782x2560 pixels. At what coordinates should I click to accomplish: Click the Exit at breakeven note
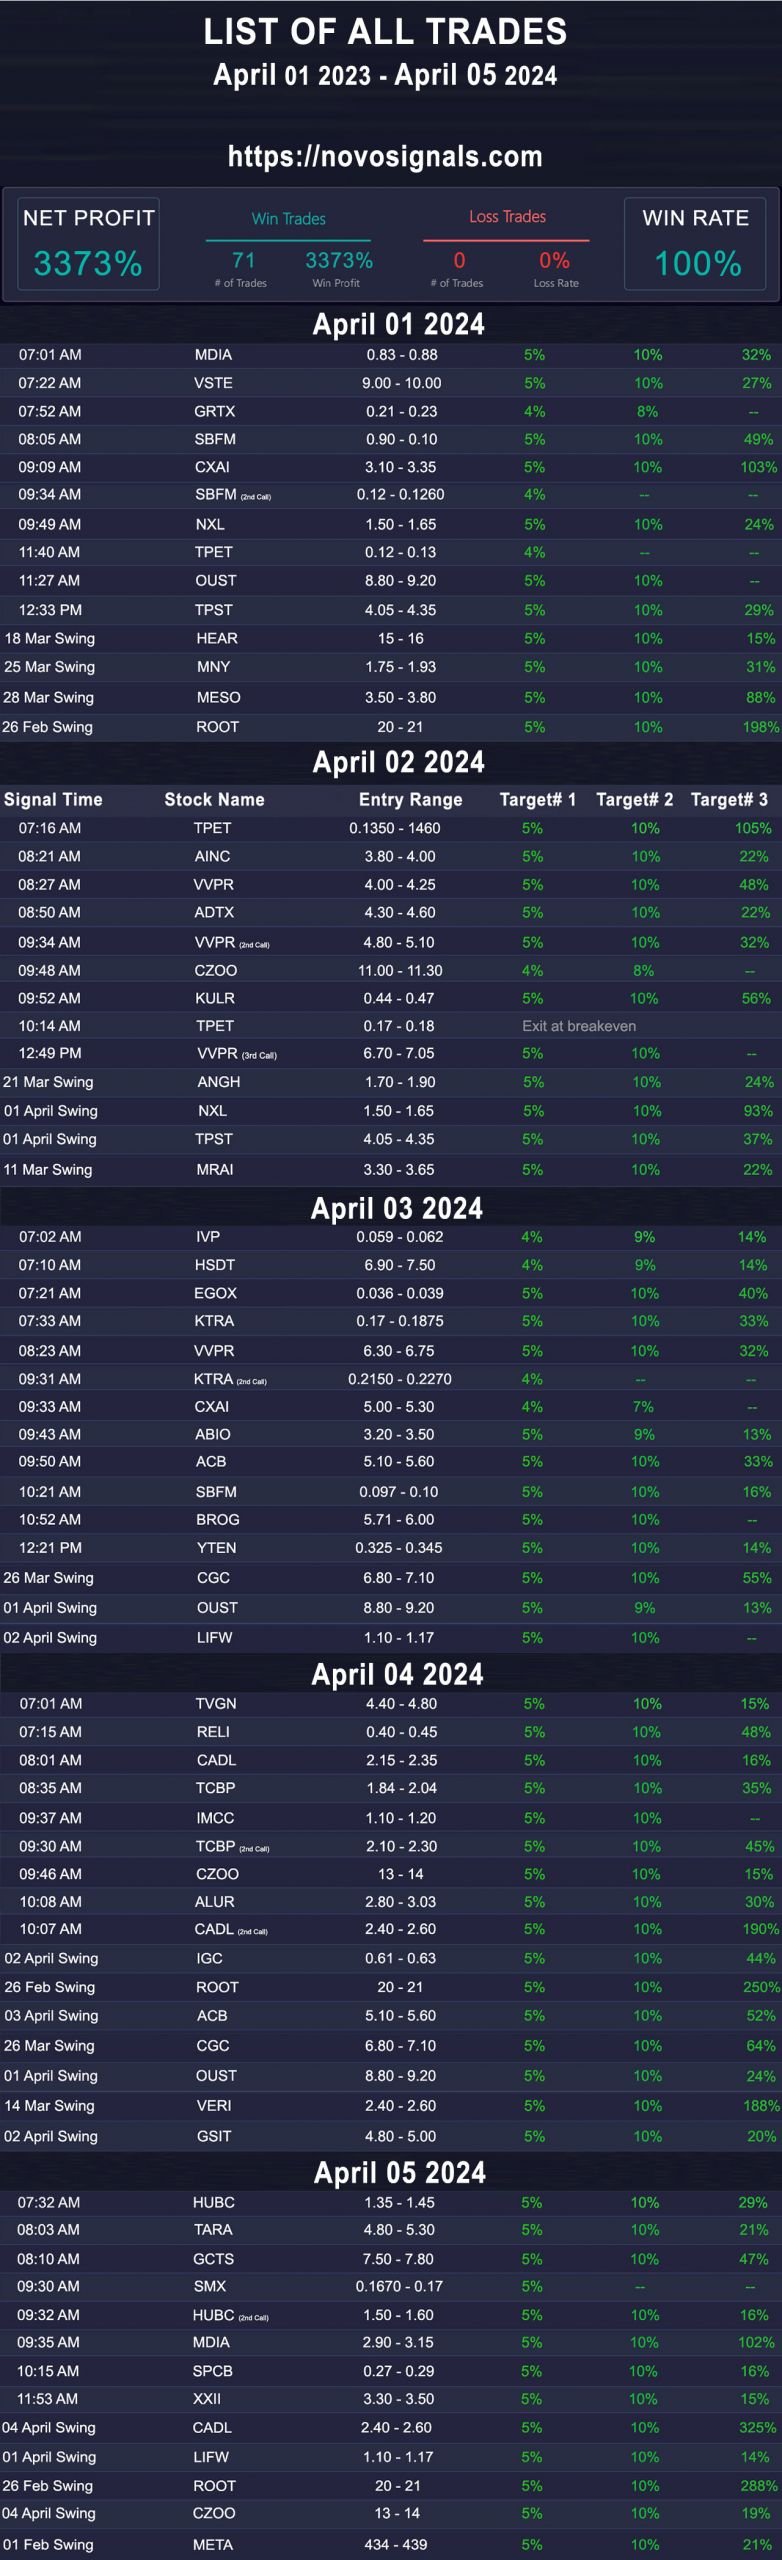tap(579, 1026)
